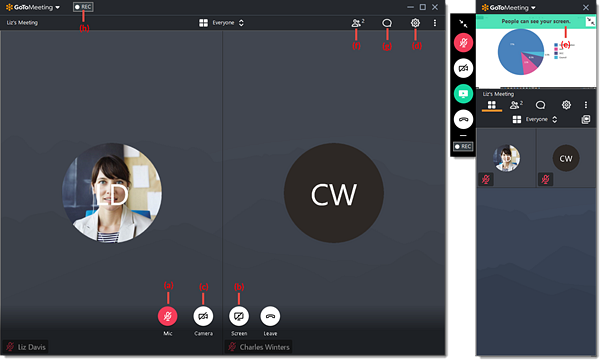Click the collapse arrows atop the black control strip
This screenshot has width=600, height=360.
point(463,24)
